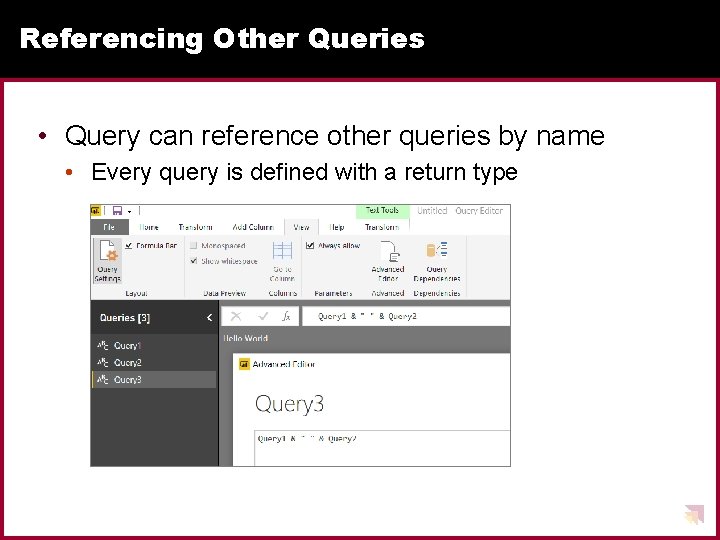Toggle the Always allow checkbox
This screenshot has width=720, height=540.
pyautogui.click(x=310, y=246)
